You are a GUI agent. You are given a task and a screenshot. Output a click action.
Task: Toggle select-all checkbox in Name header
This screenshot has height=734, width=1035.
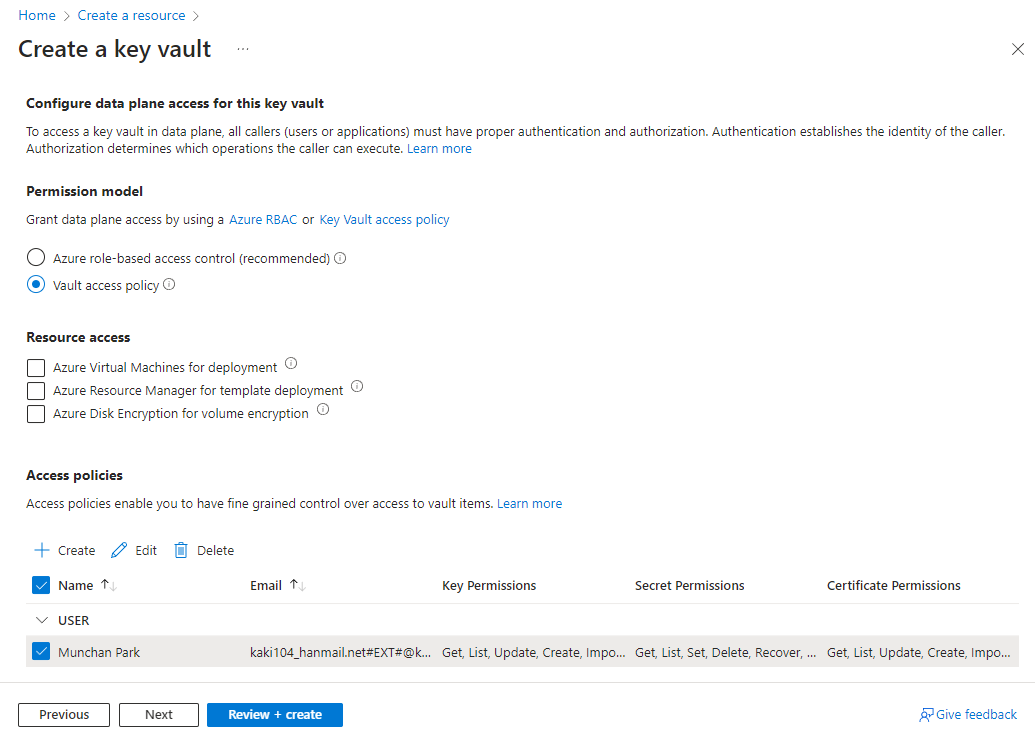tap(41, 585)
